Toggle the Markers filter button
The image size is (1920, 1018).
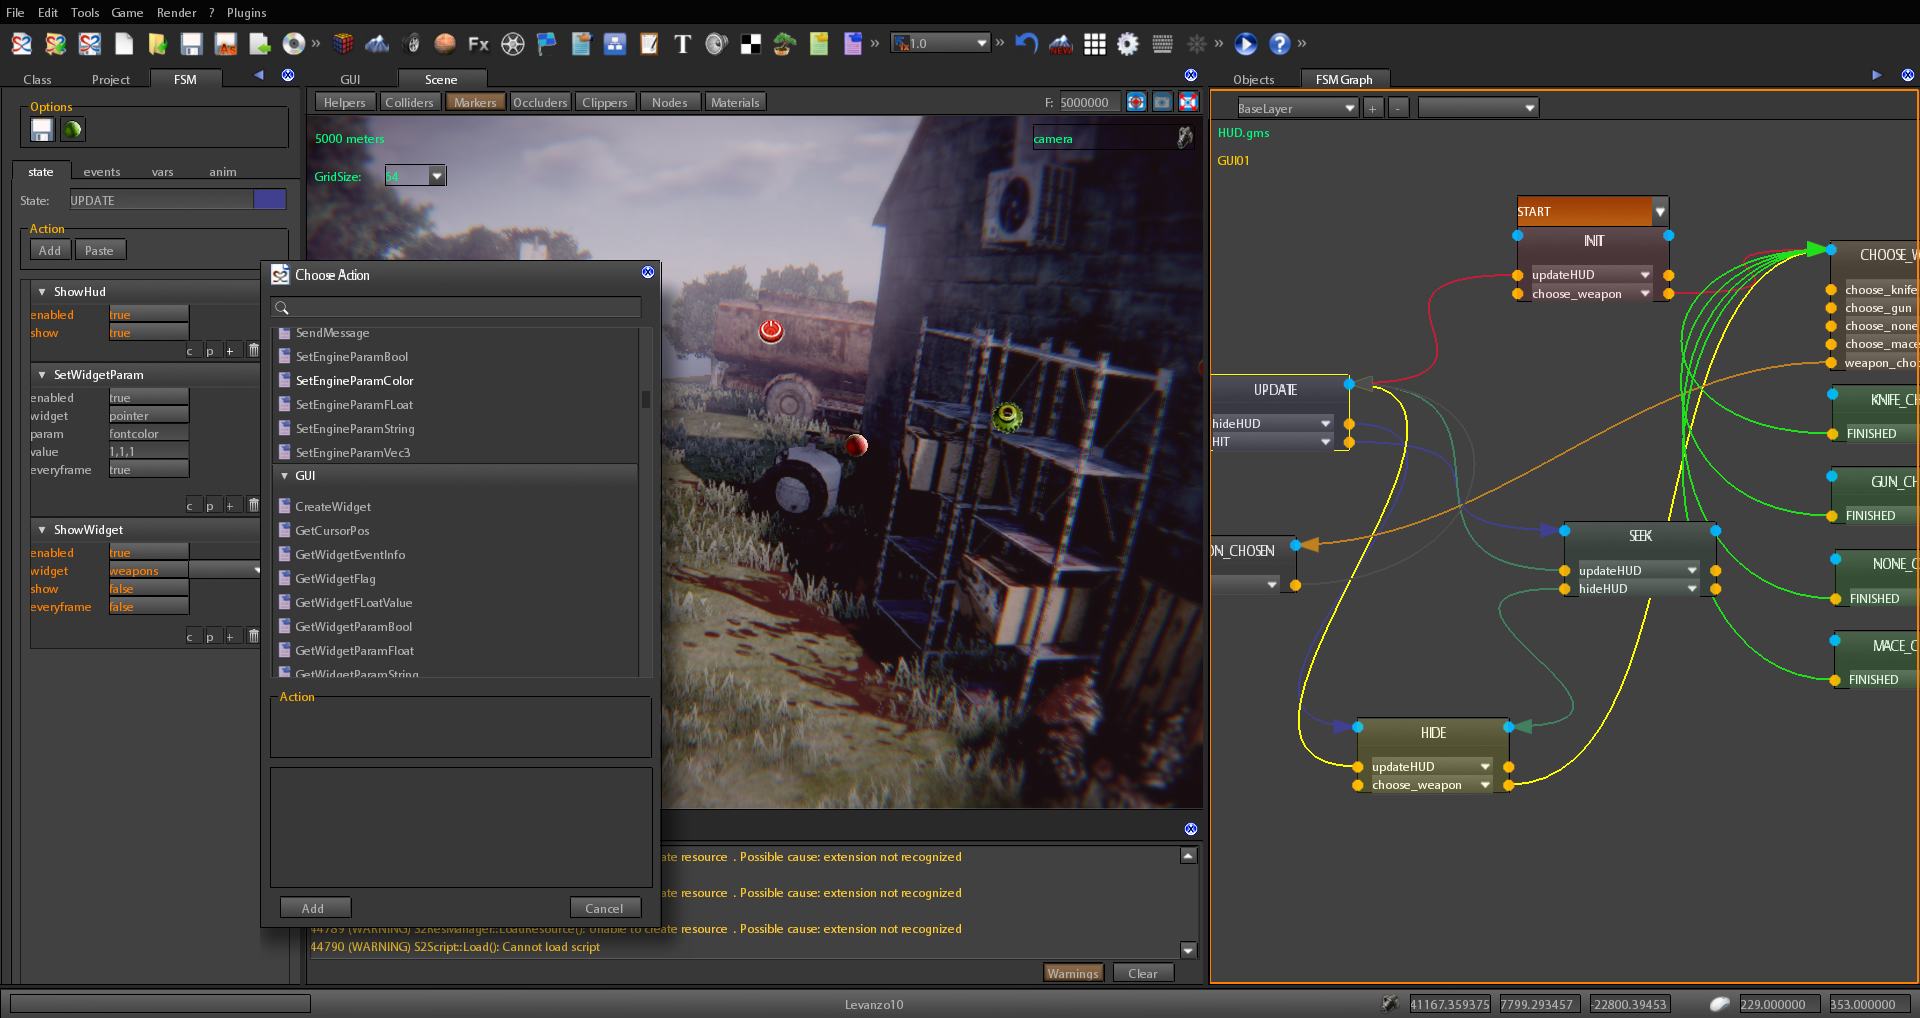pyautogui.click(x=475, y=102)
